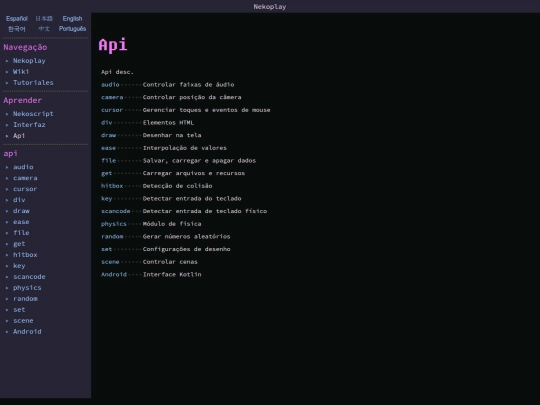540x405 pixels.
Task: Open draw in the api sidebar
Action: click(21, 211)
